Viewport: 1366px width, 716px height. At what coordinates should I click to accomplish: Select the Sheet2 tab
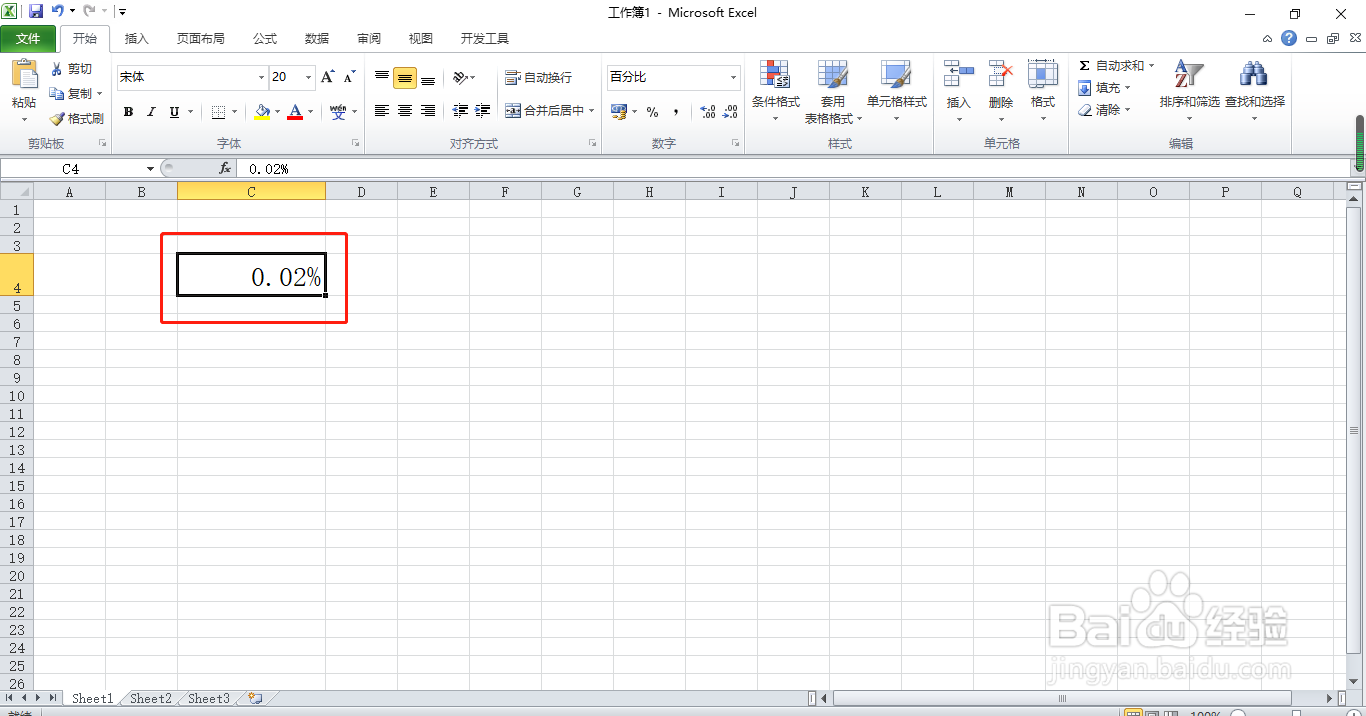pyautogui.click(x=151, y=699)
